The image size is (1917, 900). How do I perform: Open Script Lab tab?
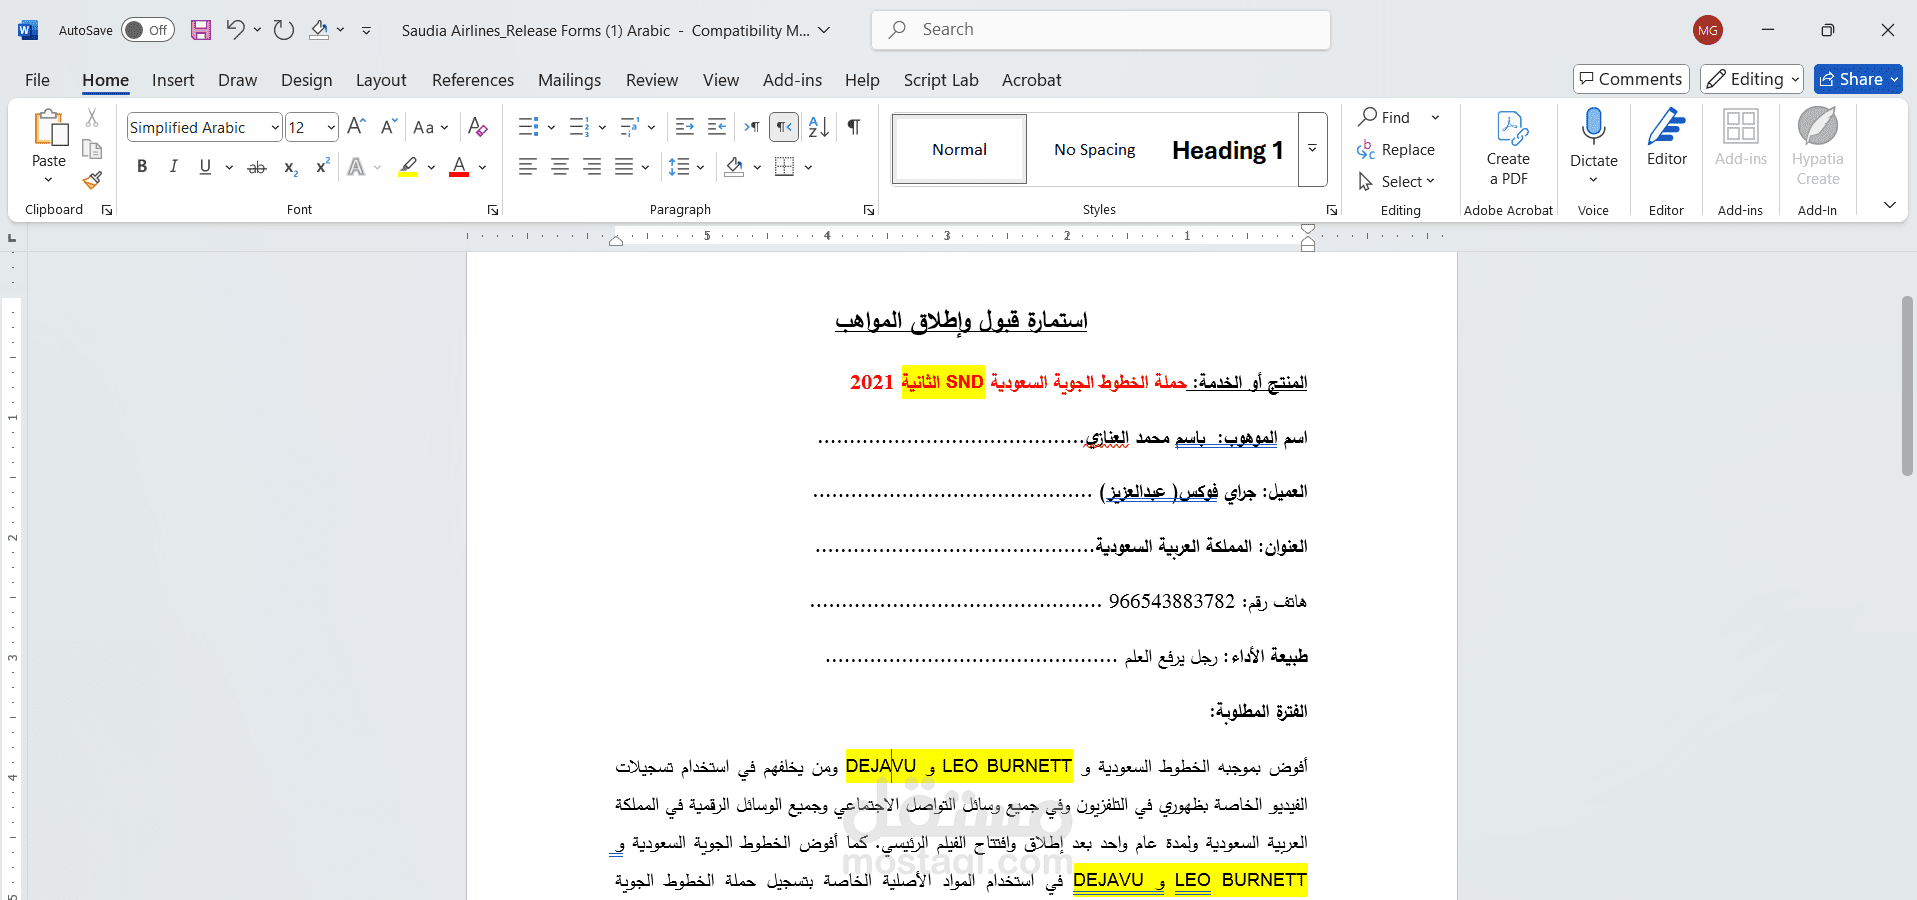pos(941,80)
